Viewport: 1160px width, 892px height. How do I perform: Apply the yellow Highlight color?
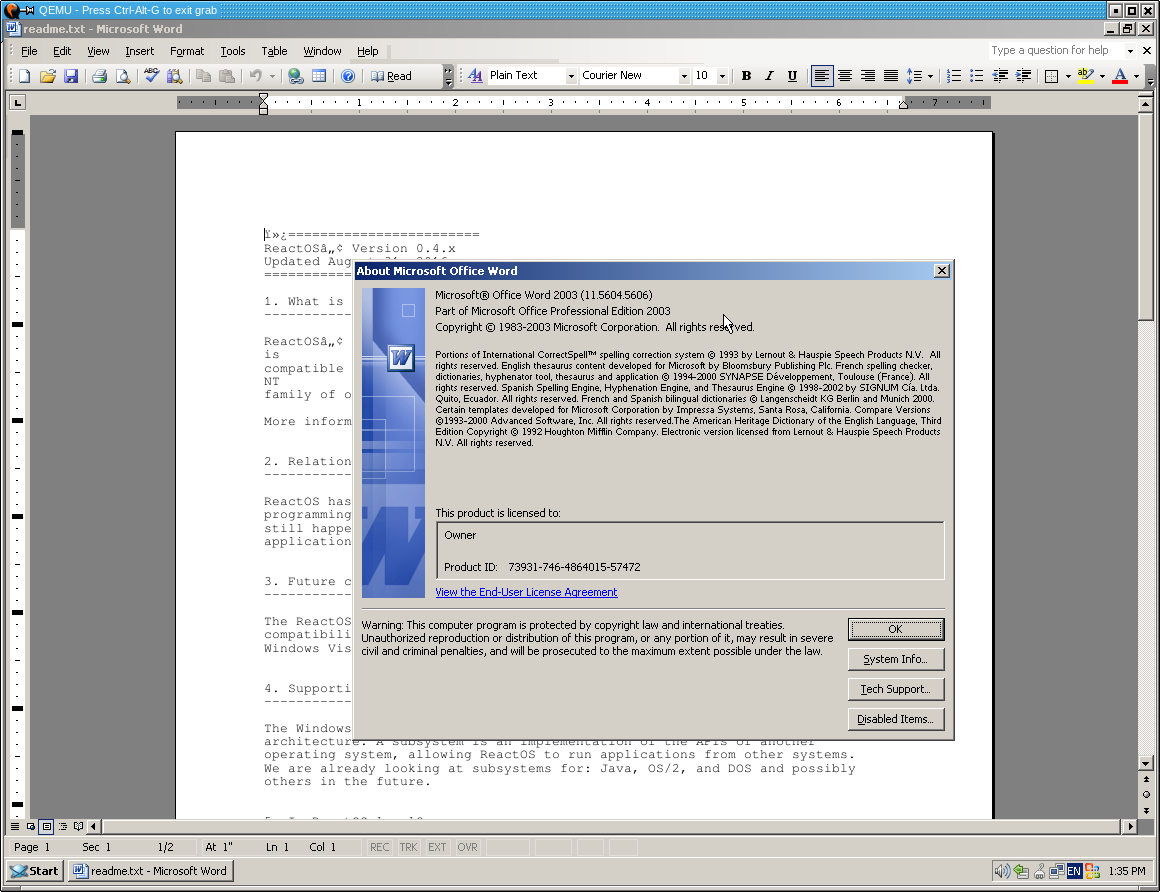pos(1086,76)
